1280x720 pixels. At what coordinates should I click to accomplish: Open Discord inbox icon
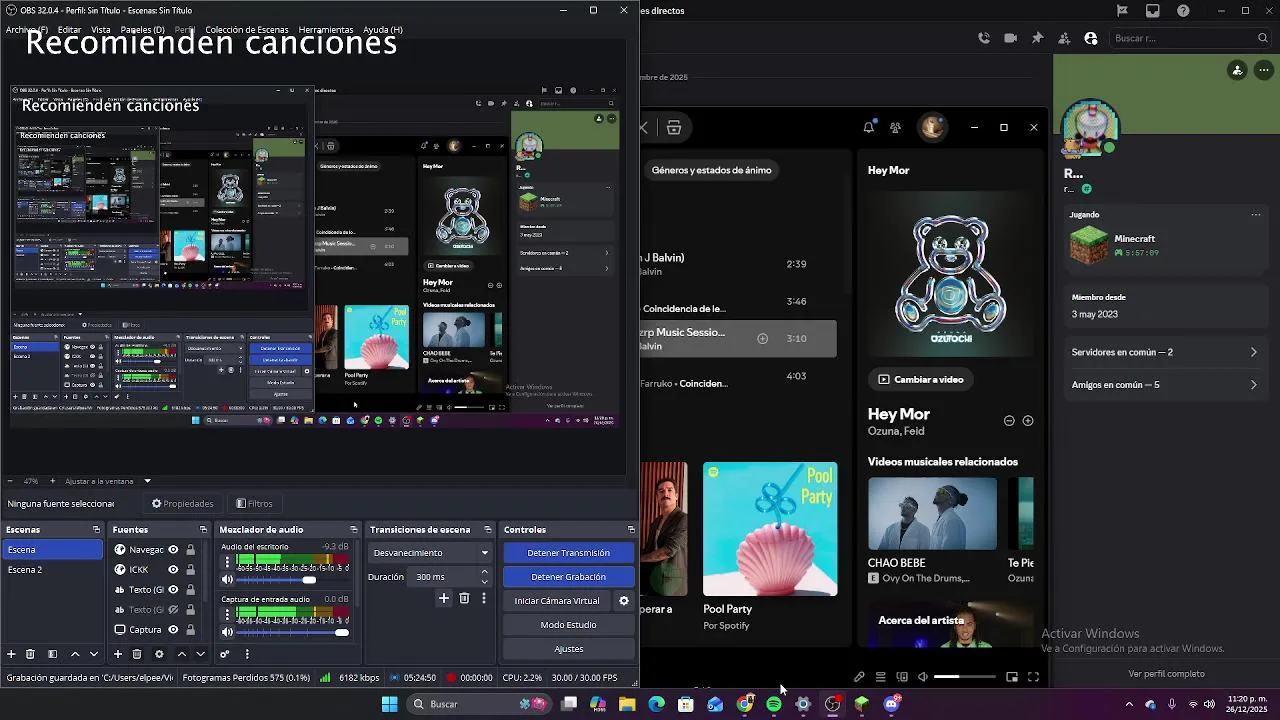pyautogui.click(x=1153, y=11)
